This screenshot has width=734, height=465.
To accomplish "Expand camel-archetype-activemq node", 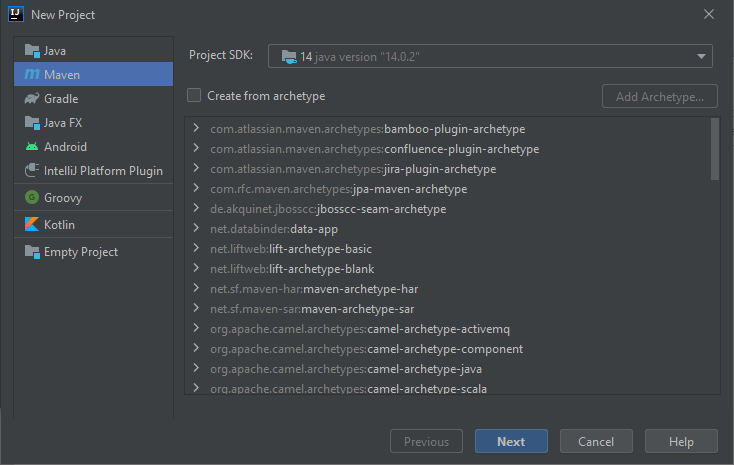I will [196, 328].
